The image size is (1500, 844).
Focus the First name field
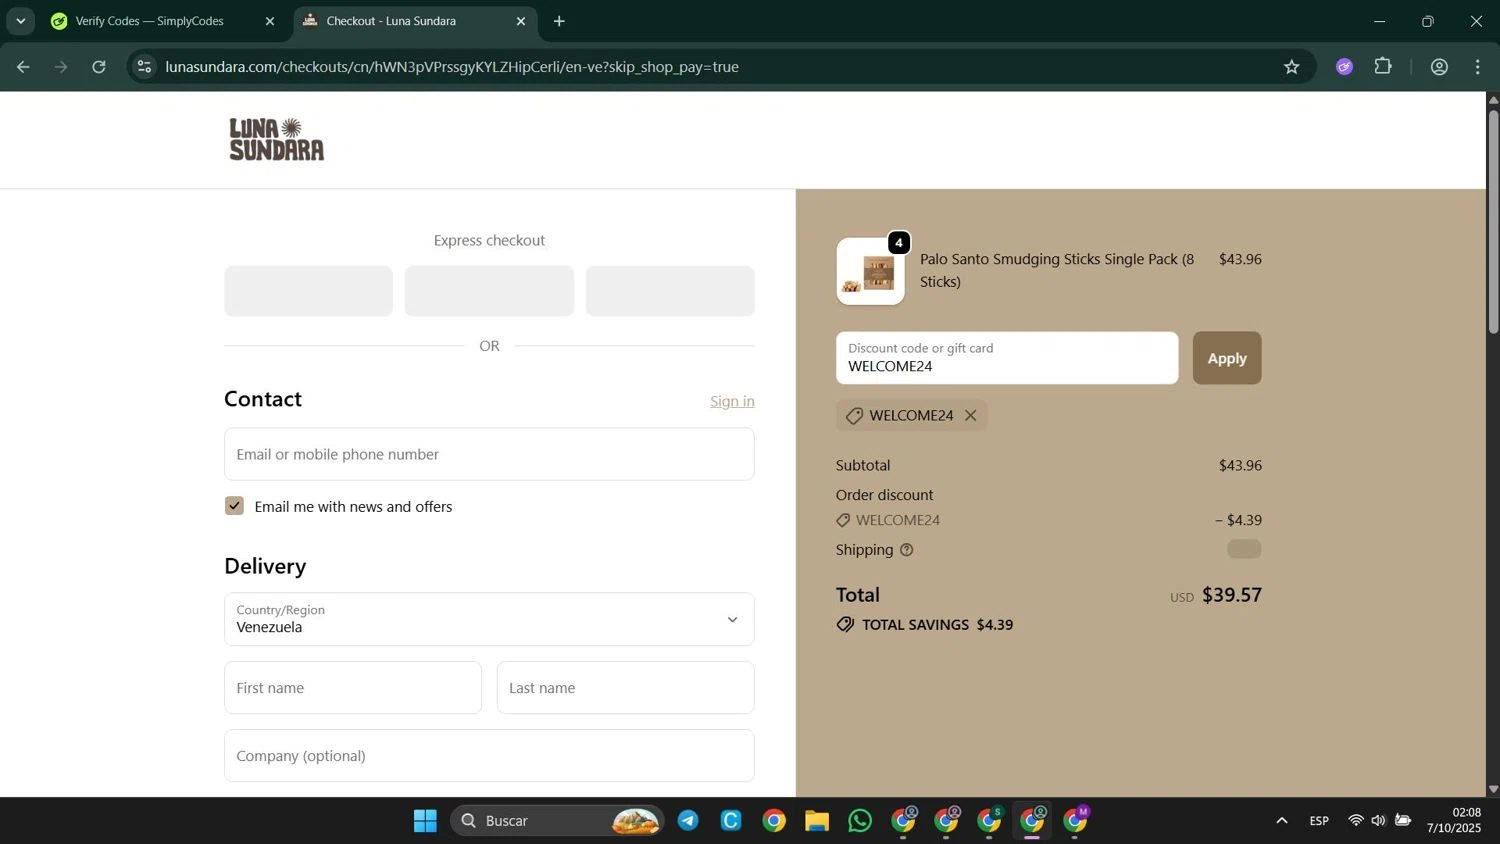353,688
